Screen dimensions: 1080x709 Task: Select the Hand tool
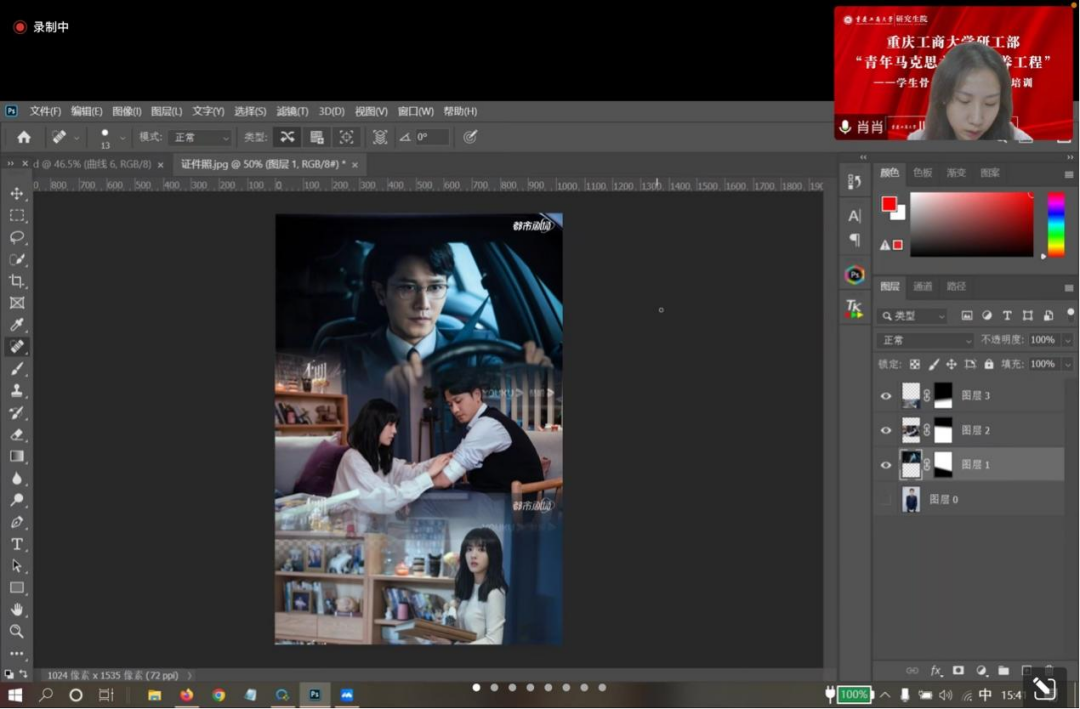tap(17, 610)
